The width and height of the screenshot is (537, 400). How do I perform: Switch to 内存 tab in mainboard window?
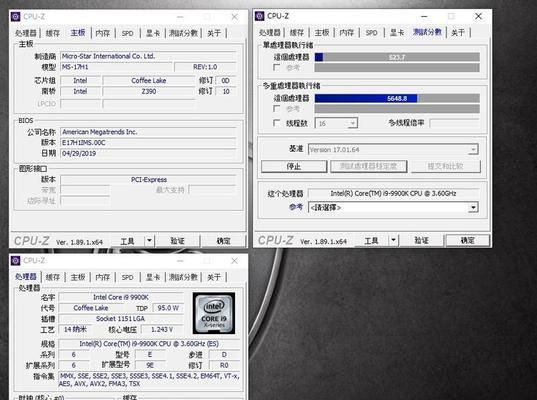tap(103, 33)
